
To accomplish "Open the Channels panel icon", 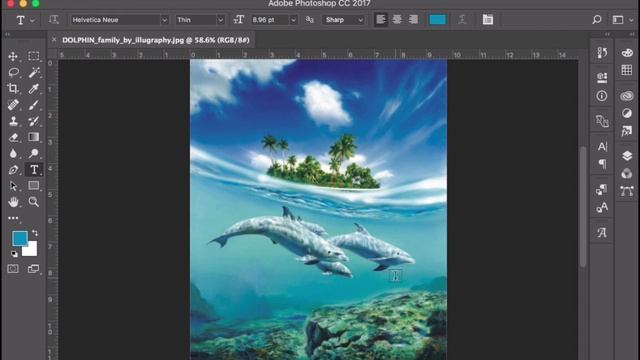I will [627, 173].
